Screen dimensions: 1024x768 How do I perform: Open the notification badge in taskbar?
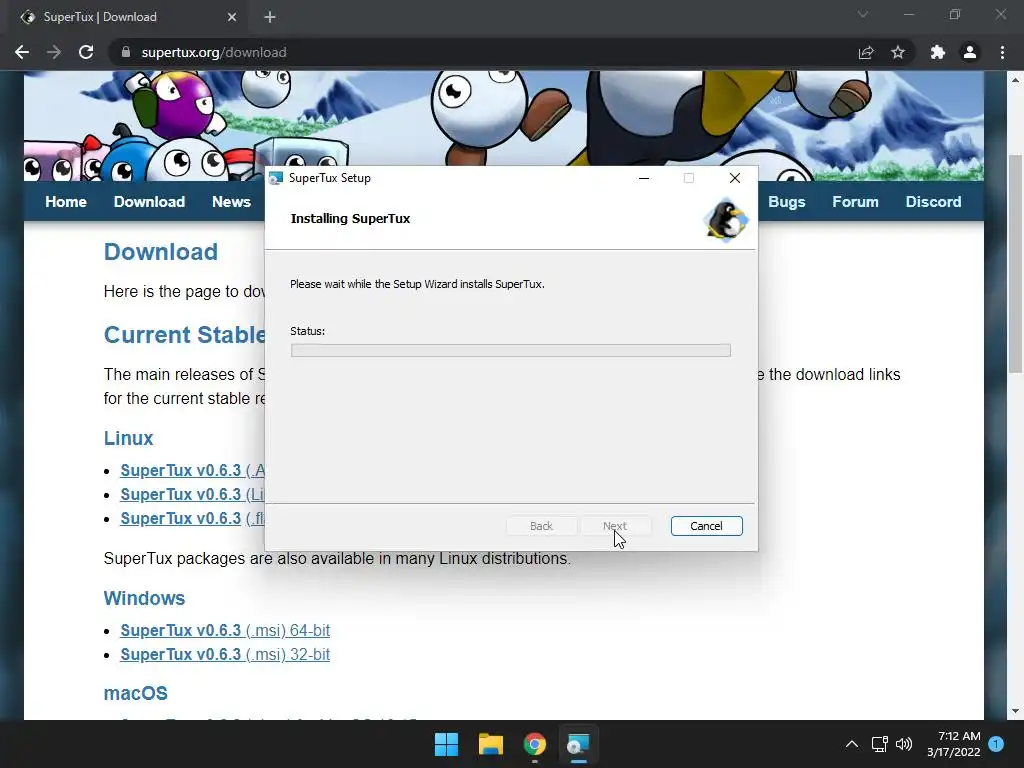(x=996, y=744)
